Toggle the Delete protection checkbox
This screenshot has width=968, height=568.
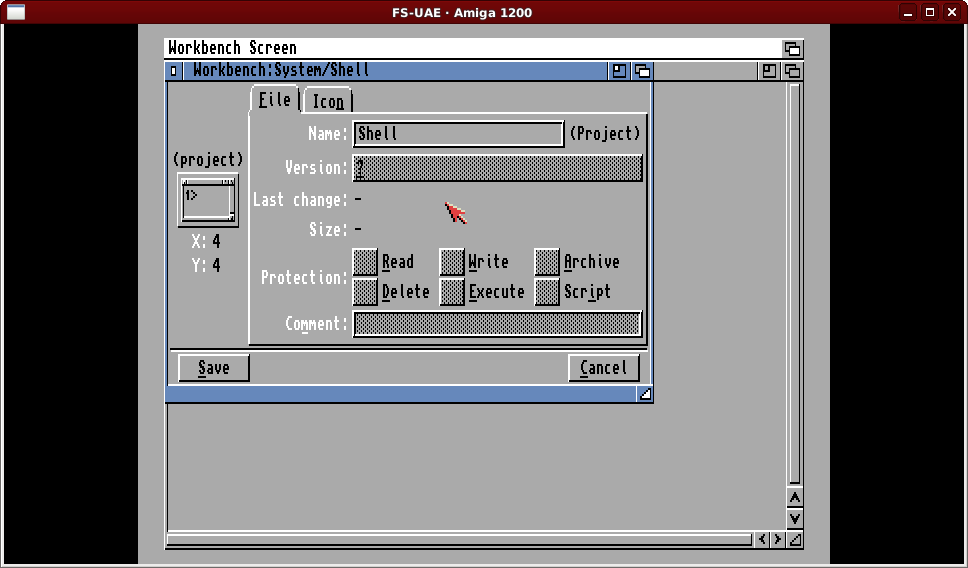(x=365, y=291)
